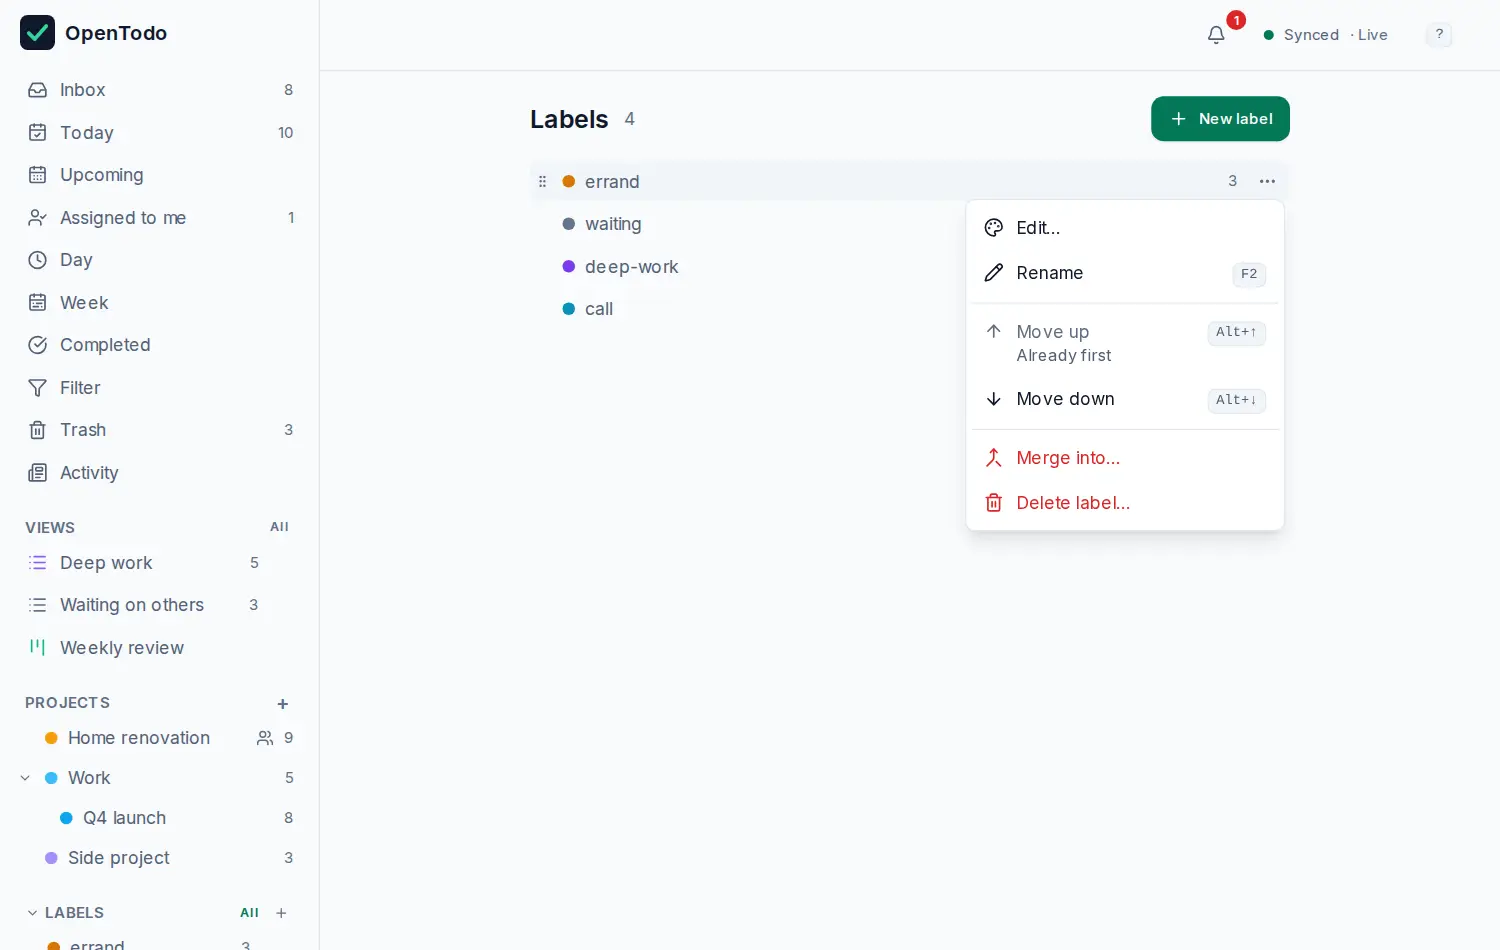Select Merge into... menu entry
The height and width of the screenshot is (950, 1500).
(1125, 458)
